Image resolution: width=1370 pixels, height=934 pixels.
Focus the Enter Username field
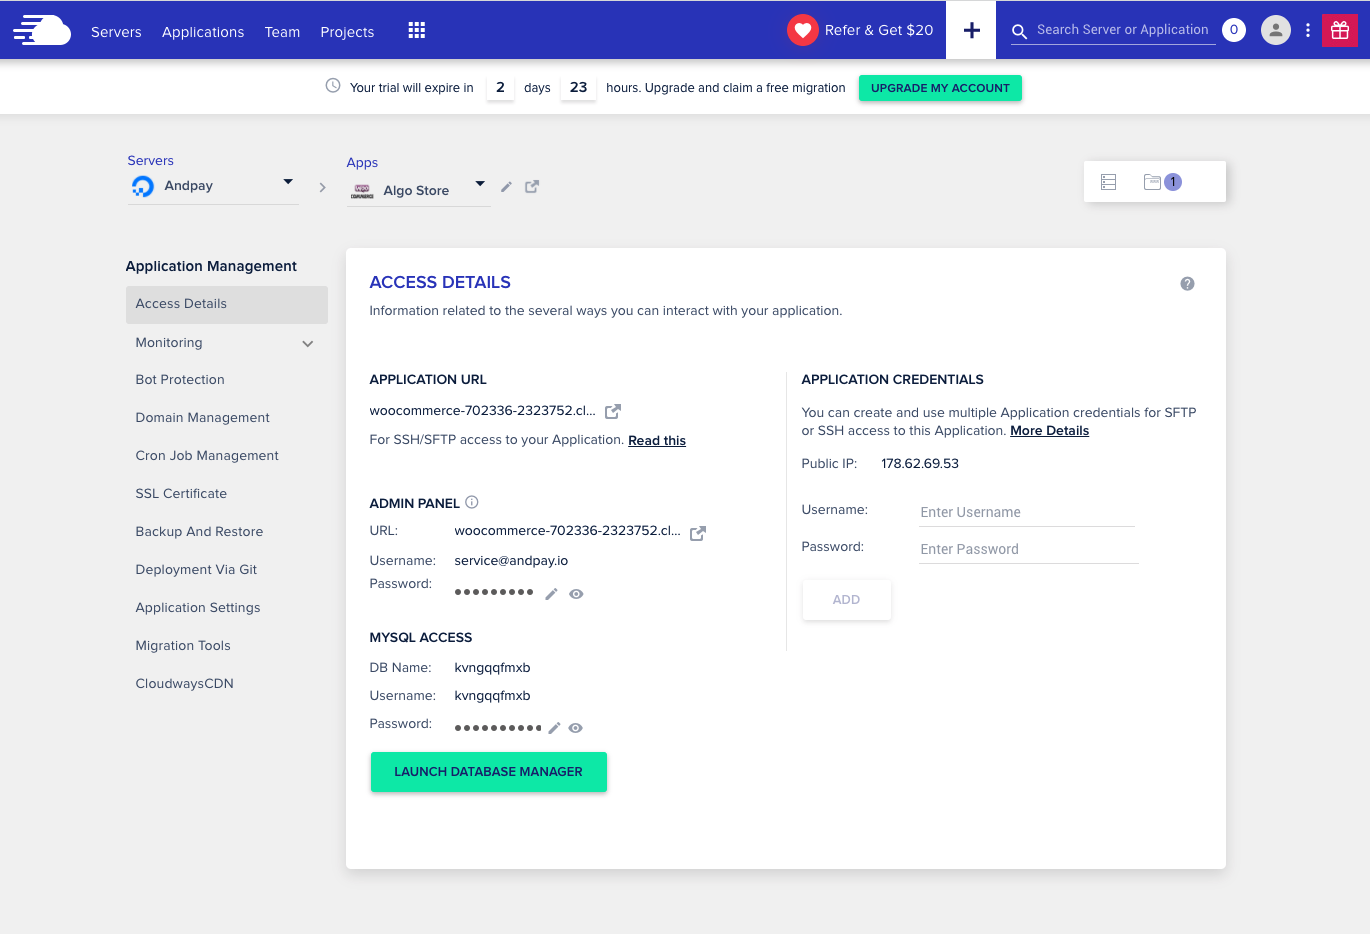point(1027,512)
